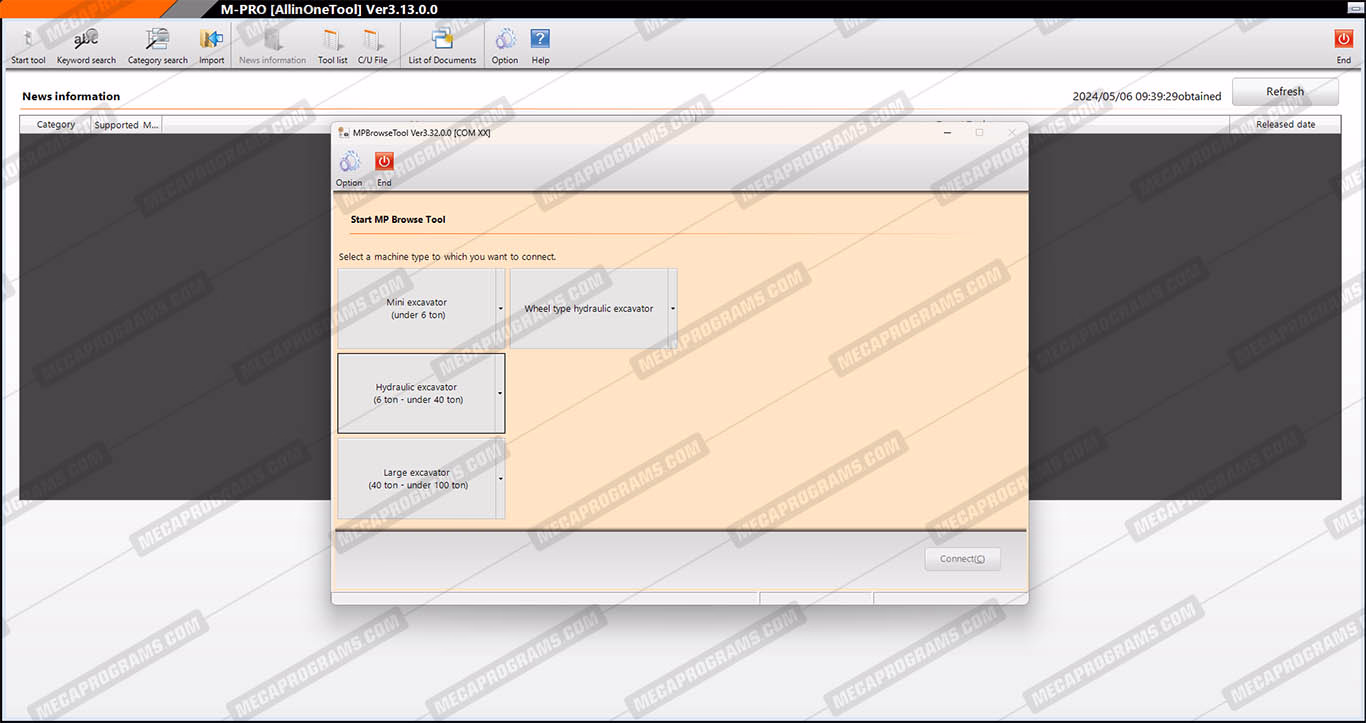Click the Start tool icon
The image size is (1366, 723).
pyautogui.click(x=28, y=46)
